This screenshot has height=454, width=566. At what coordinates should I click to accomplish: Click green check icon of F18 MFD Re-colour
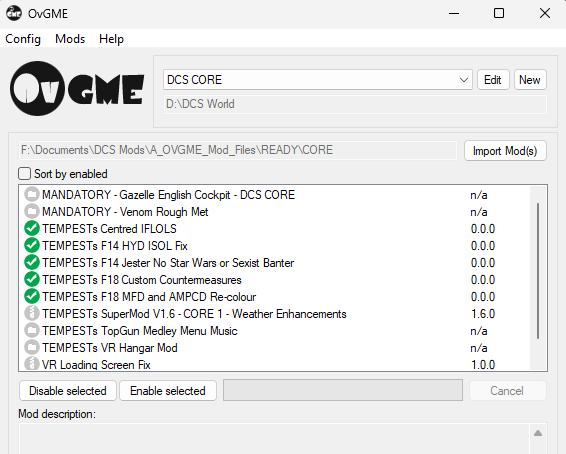pyautogui.click(x=32, y=296)
